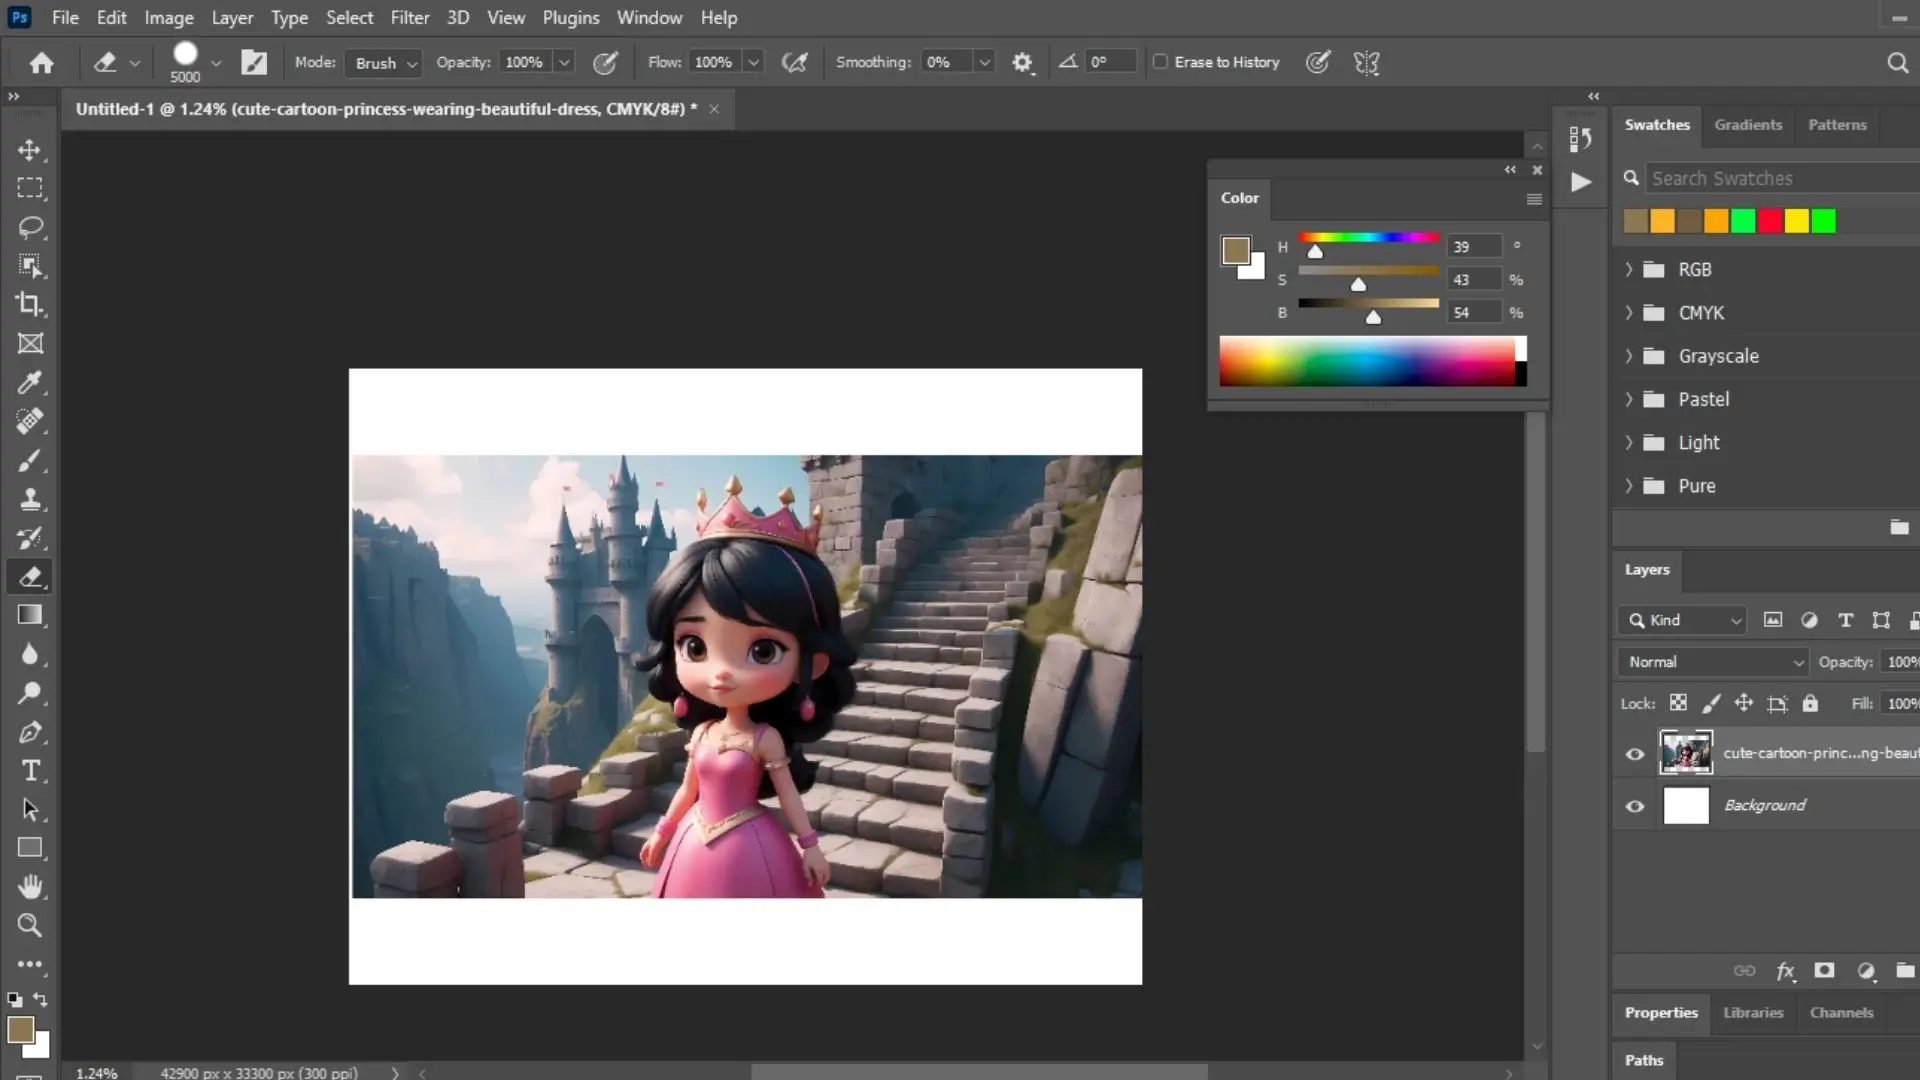Hide the cute-cartoon-princess layer
The image size is (1920, 1080).
(1635, 754)
